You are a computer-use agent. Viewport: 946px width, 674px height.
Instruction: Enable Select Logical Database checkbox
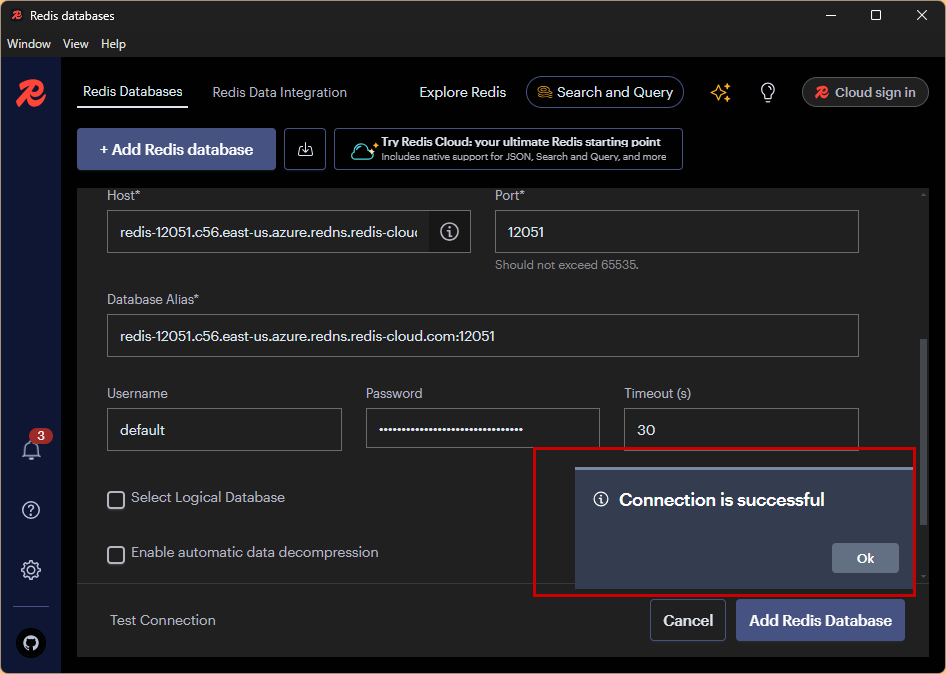[116, 500]
